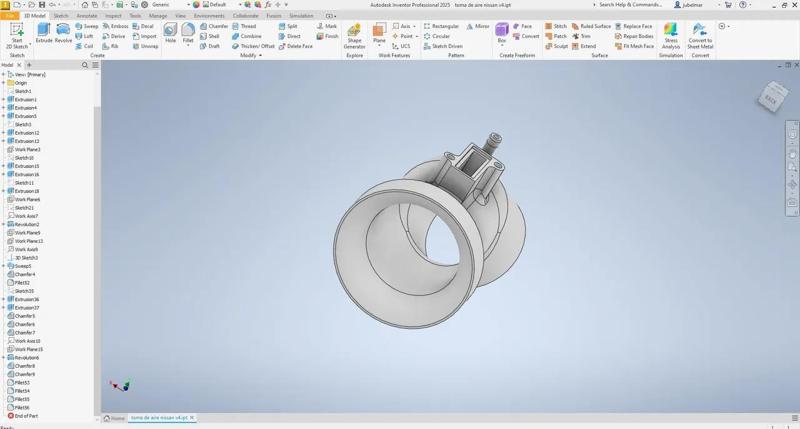Image resolution: width=800 pixels, height=429 pixels.
Task: Click Convert to Sheet Metal
Action: click(700, 36)
